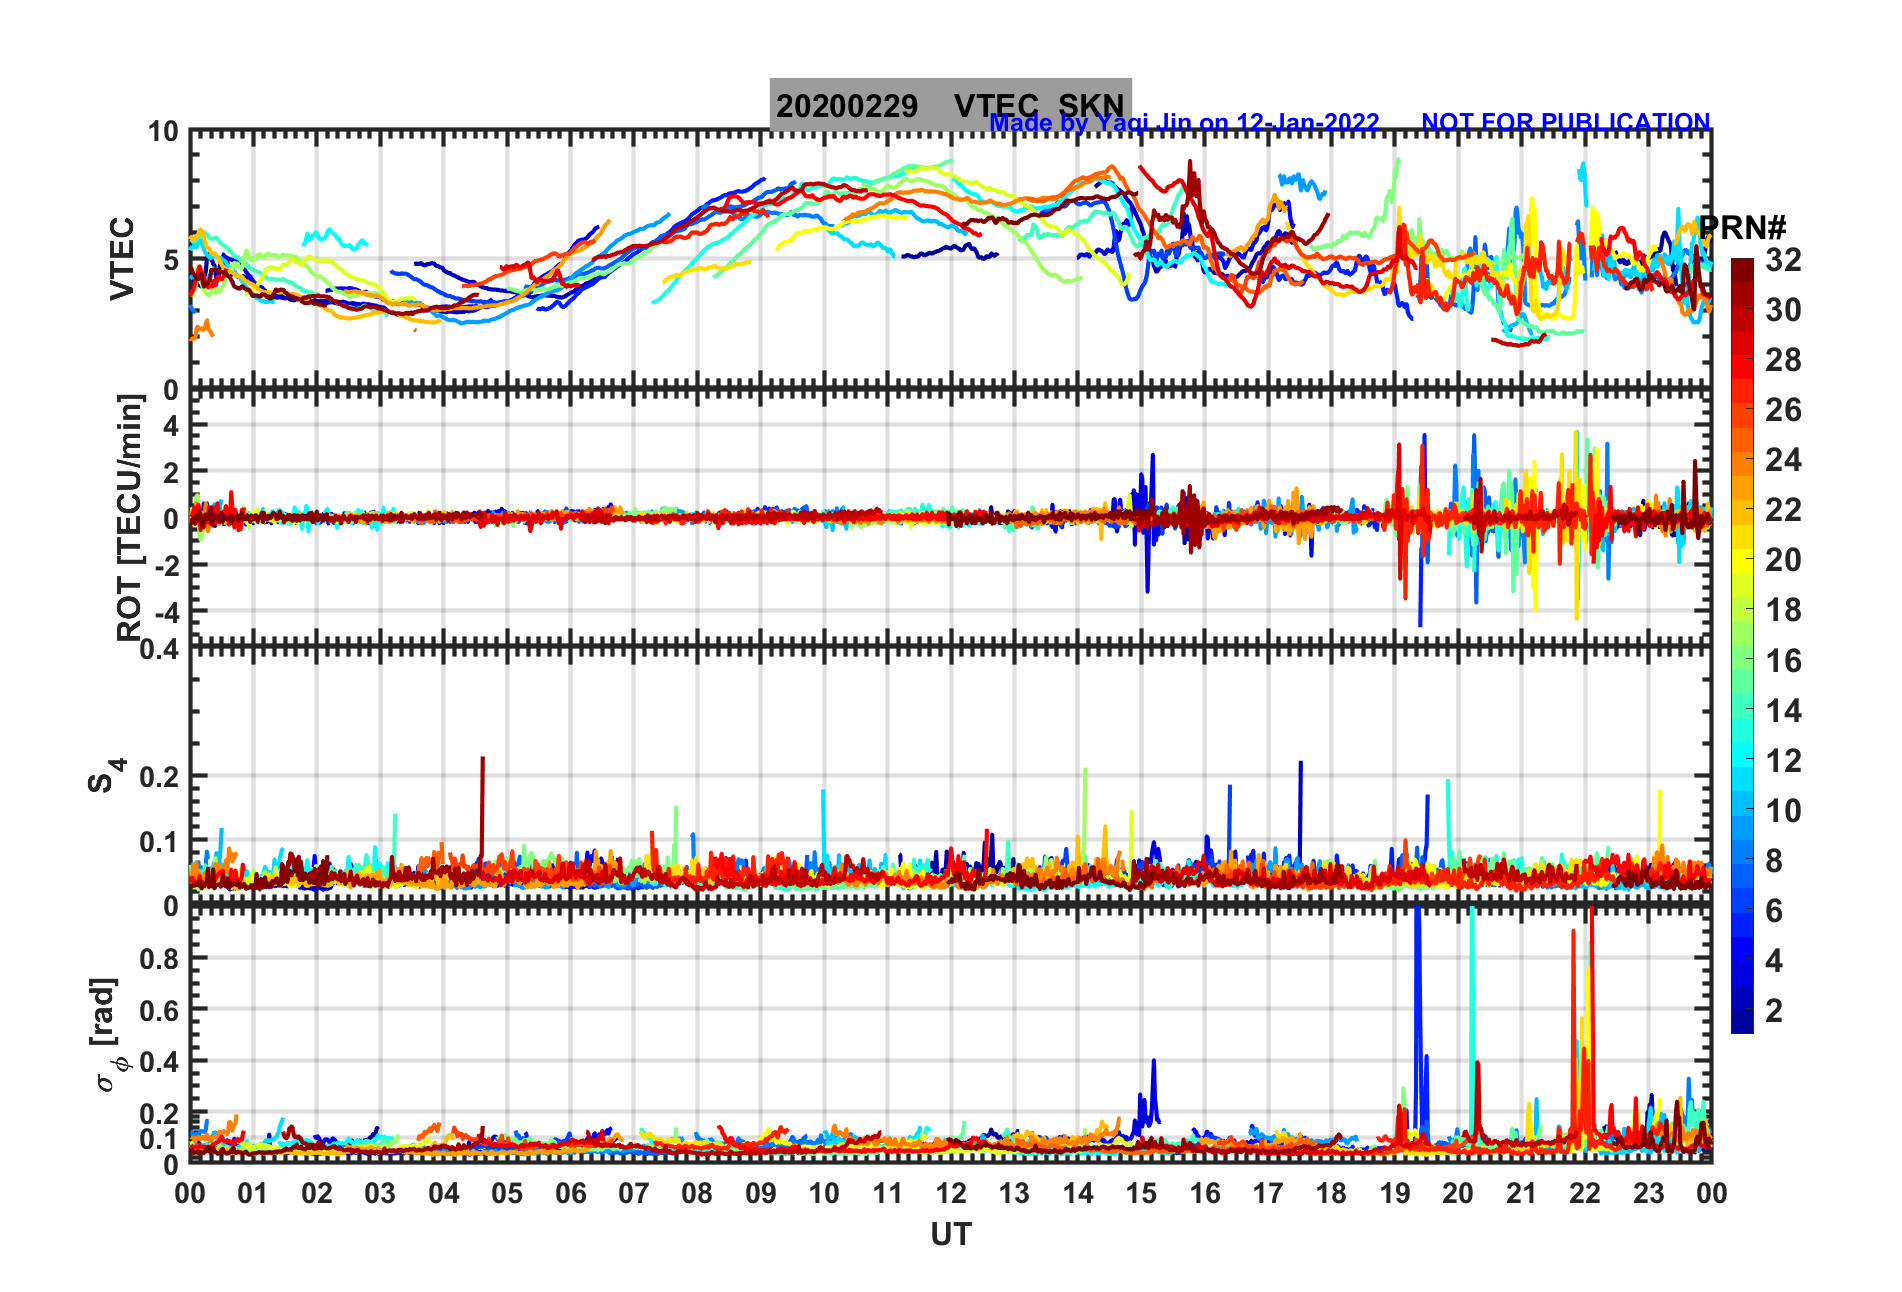Click x-axis tick label 06

click(x=570, y=1193)
